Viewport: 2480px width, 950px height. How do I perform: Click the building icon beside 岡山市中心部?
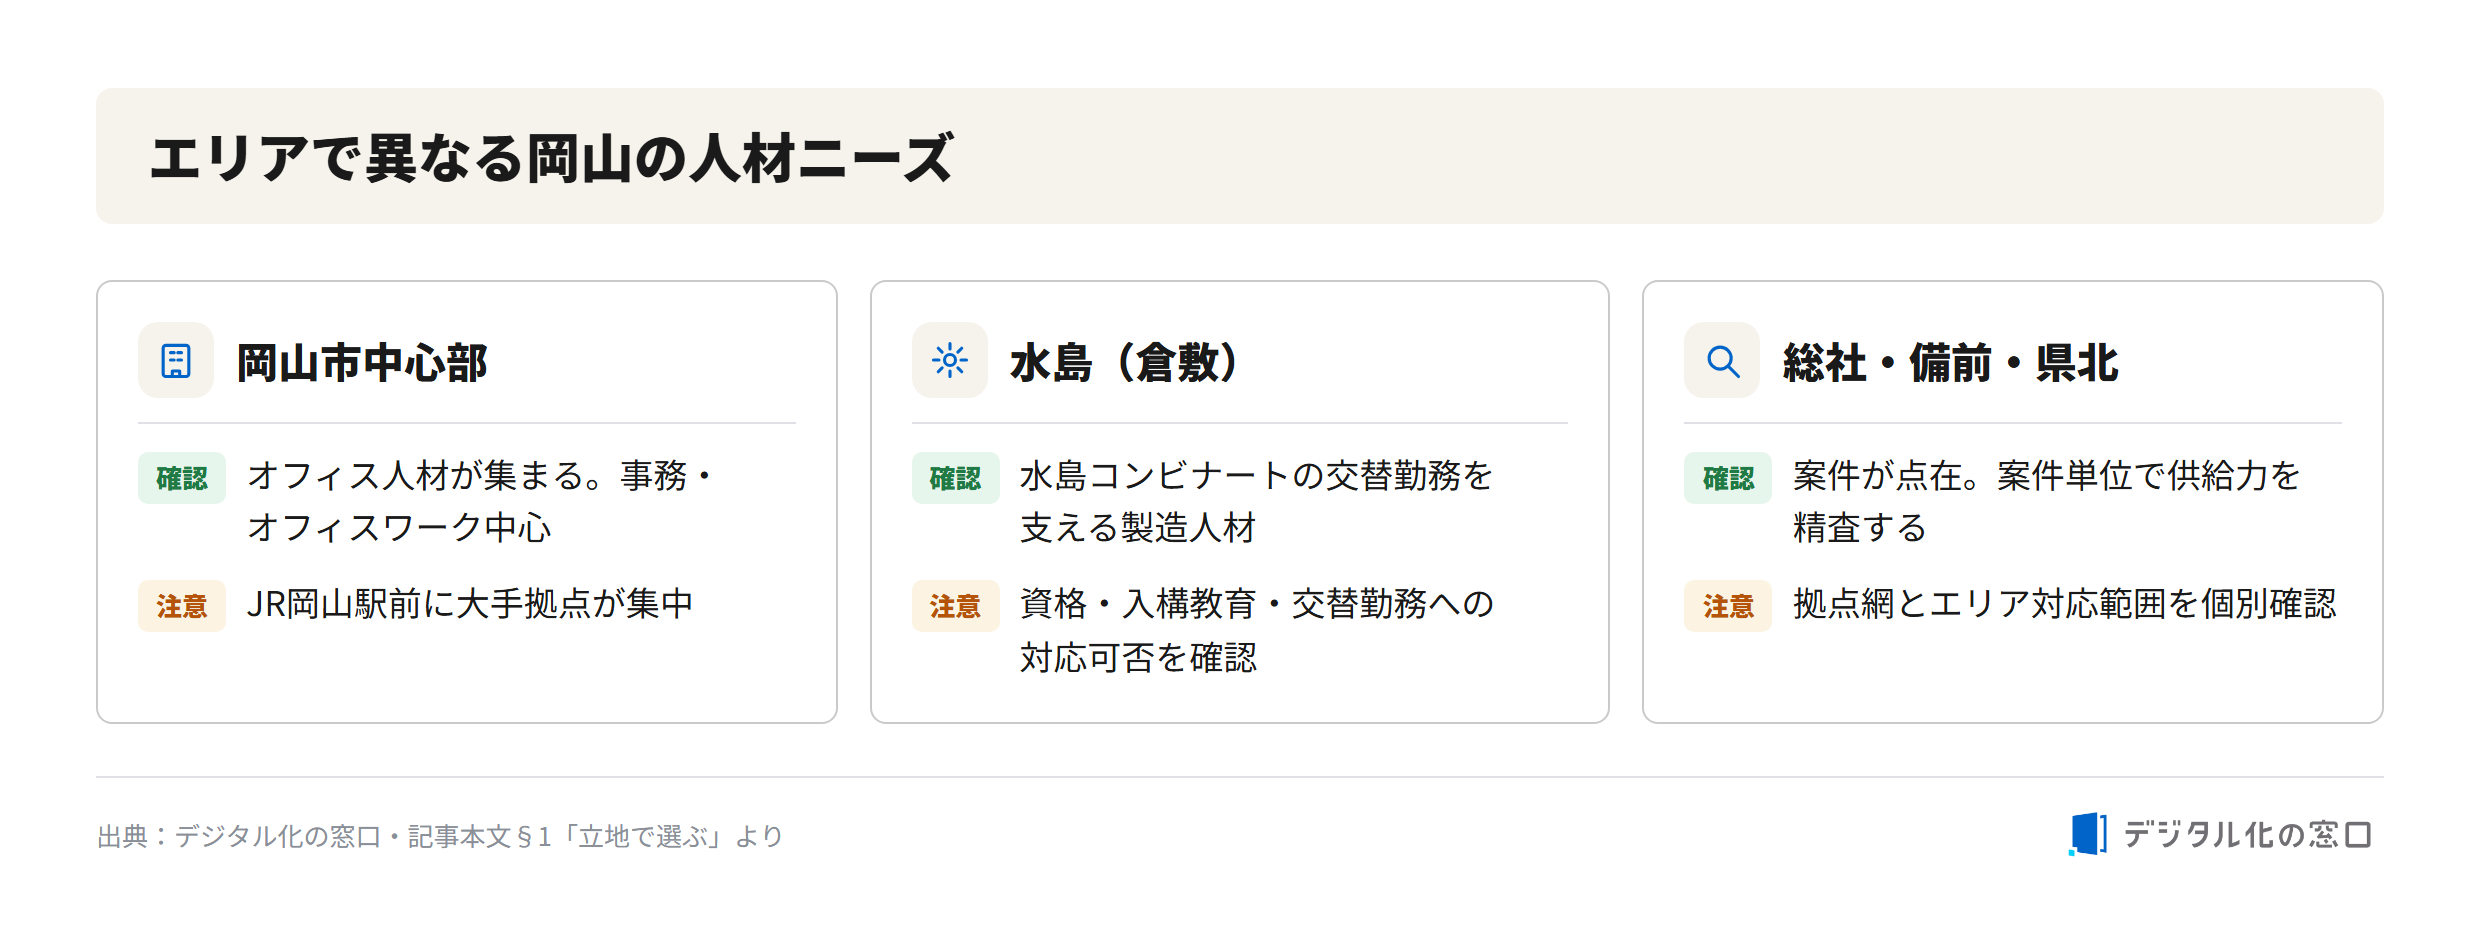point(176,360)
